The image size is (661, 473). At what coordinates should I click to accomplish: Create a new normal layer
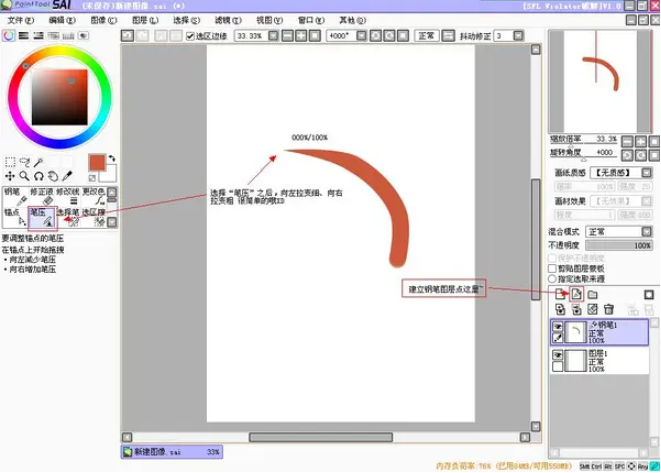click(x=560, y=294)
